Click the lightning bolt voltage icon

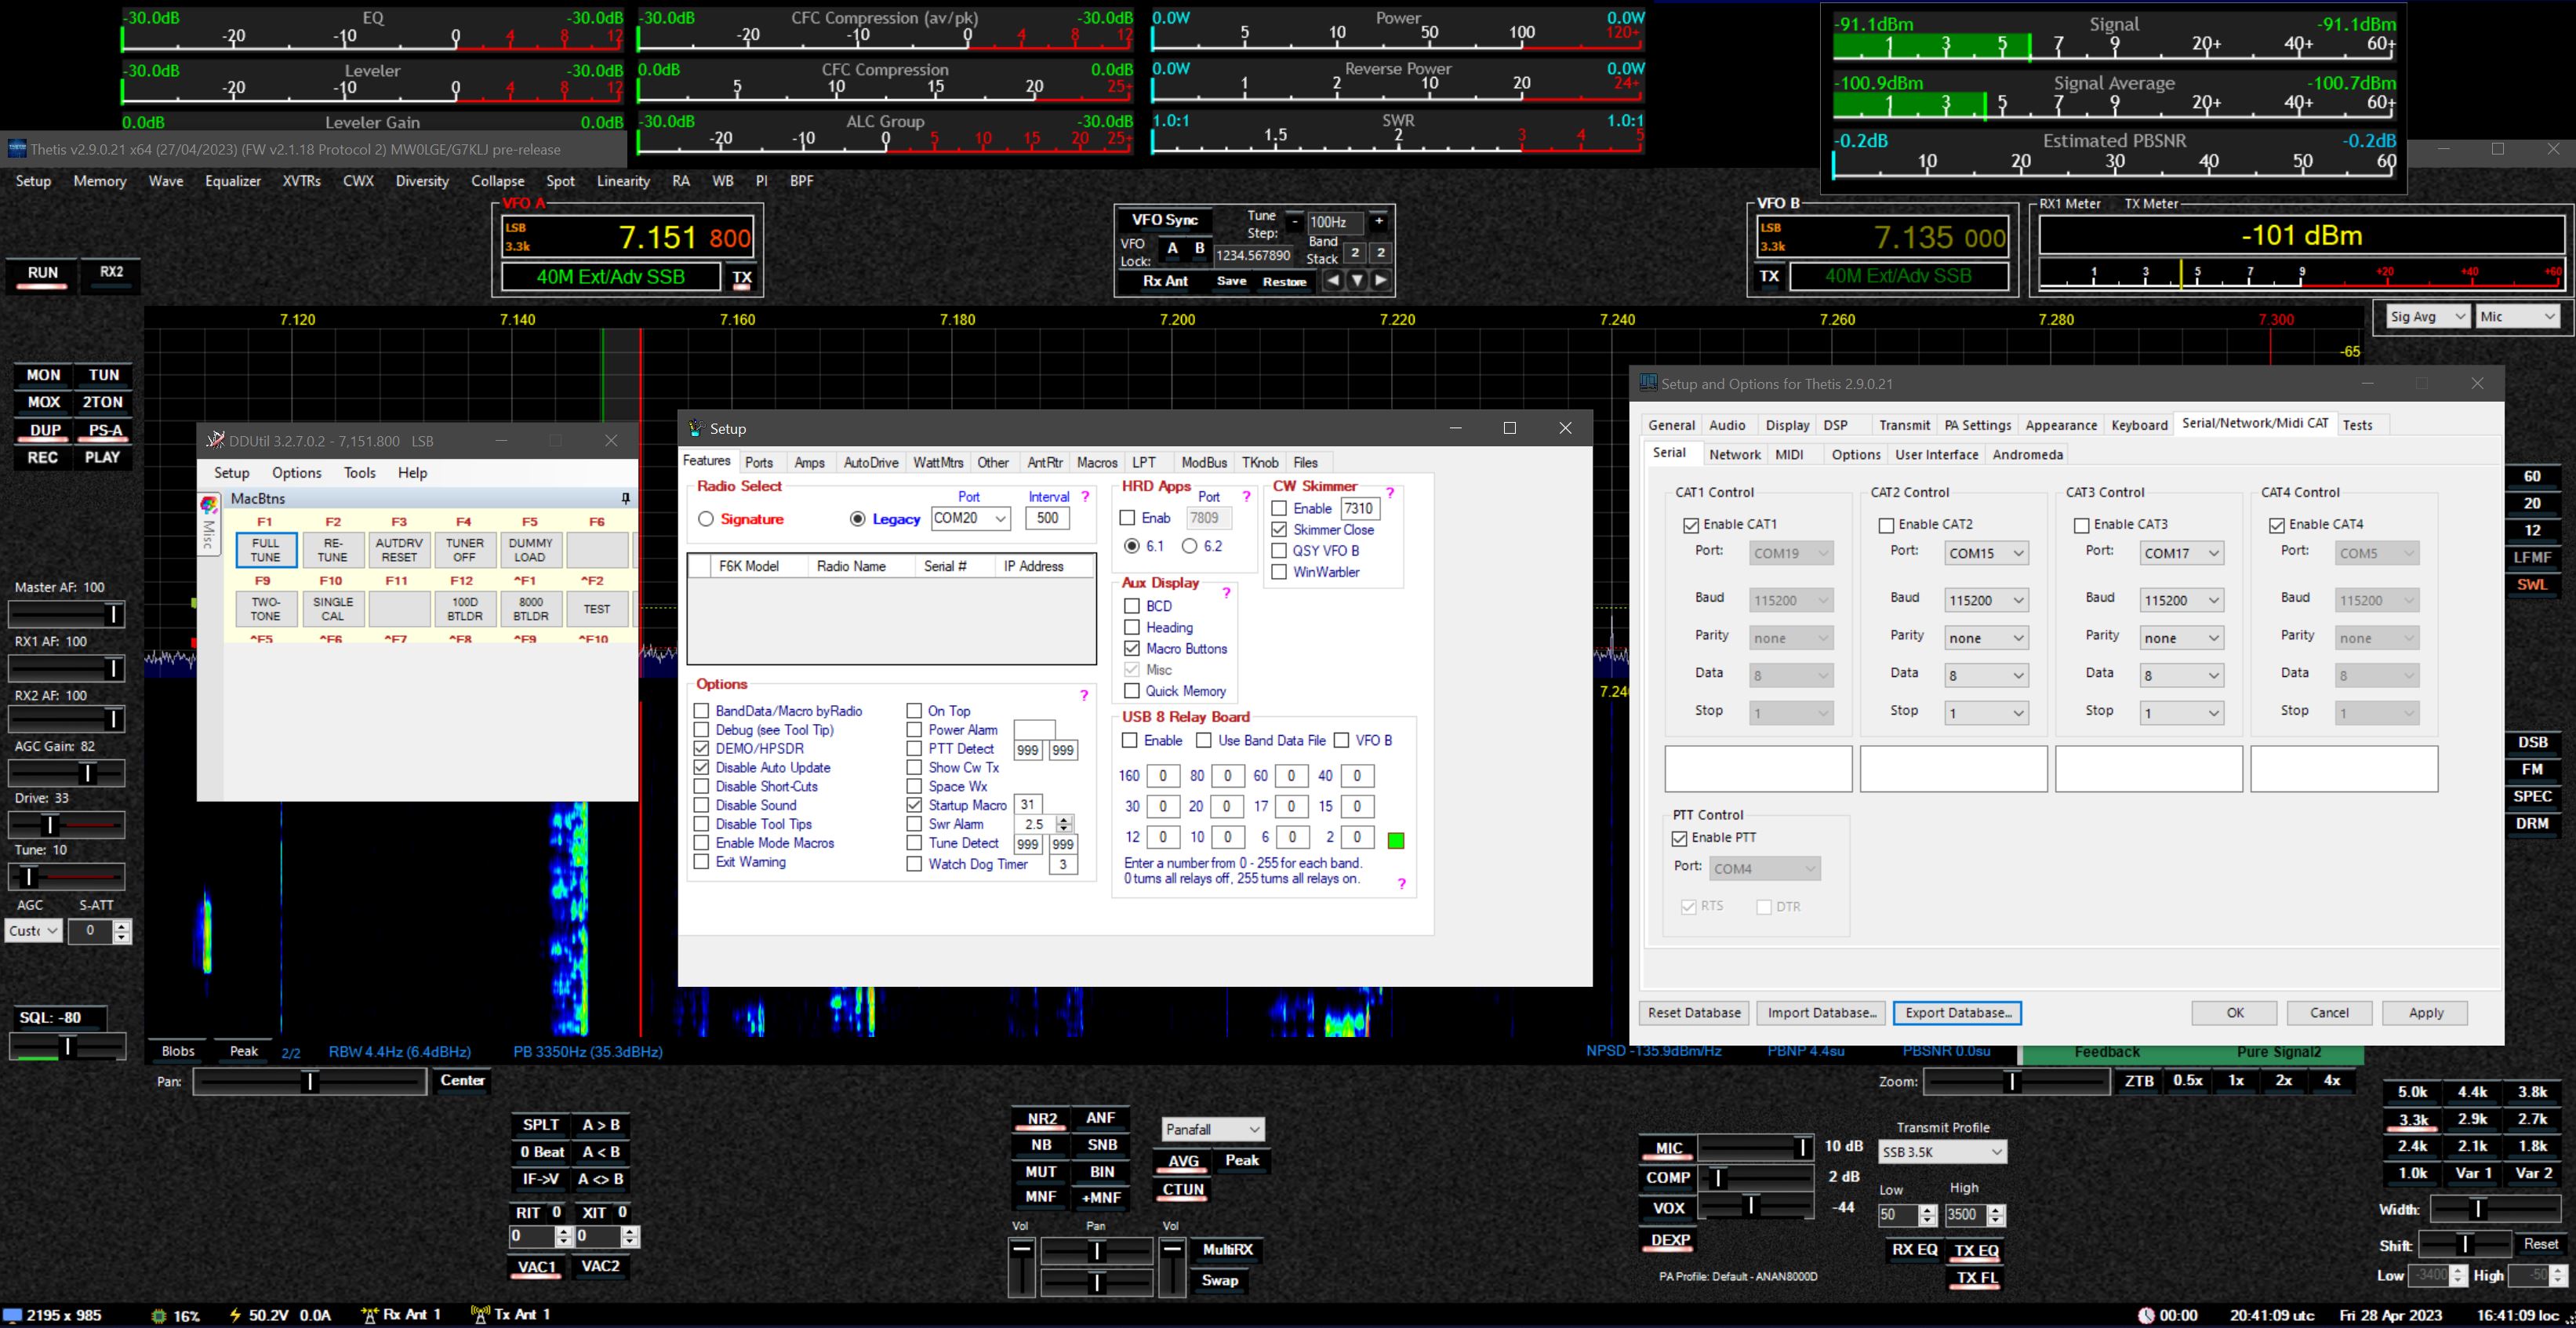pyautogui.click(x=235, y=1315)
